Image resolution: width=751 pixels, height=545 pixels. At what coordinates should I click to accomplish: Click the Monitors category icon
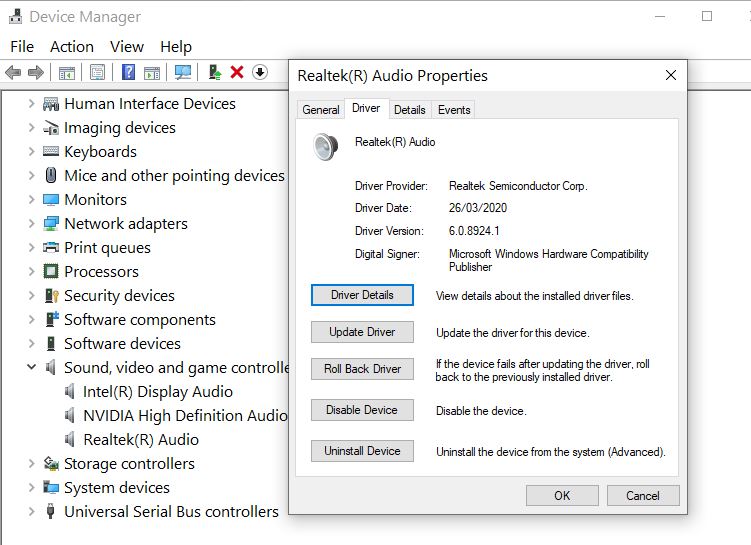51,199
